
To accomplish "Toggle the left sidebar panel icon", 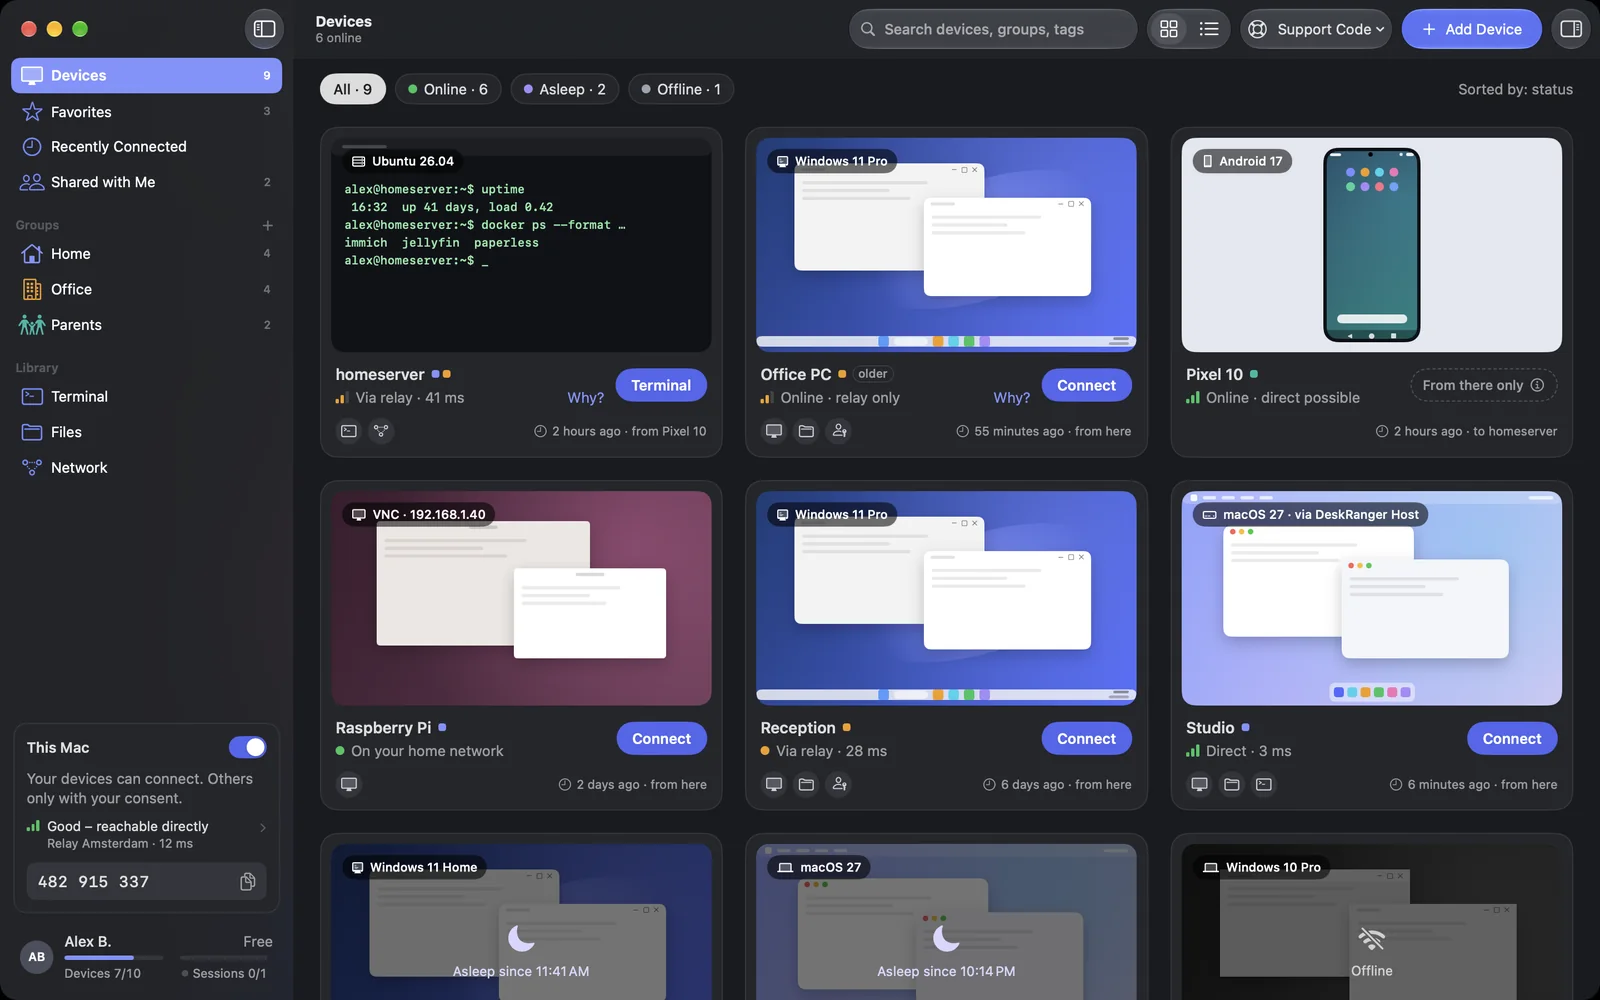I will [x=264, y=29].
